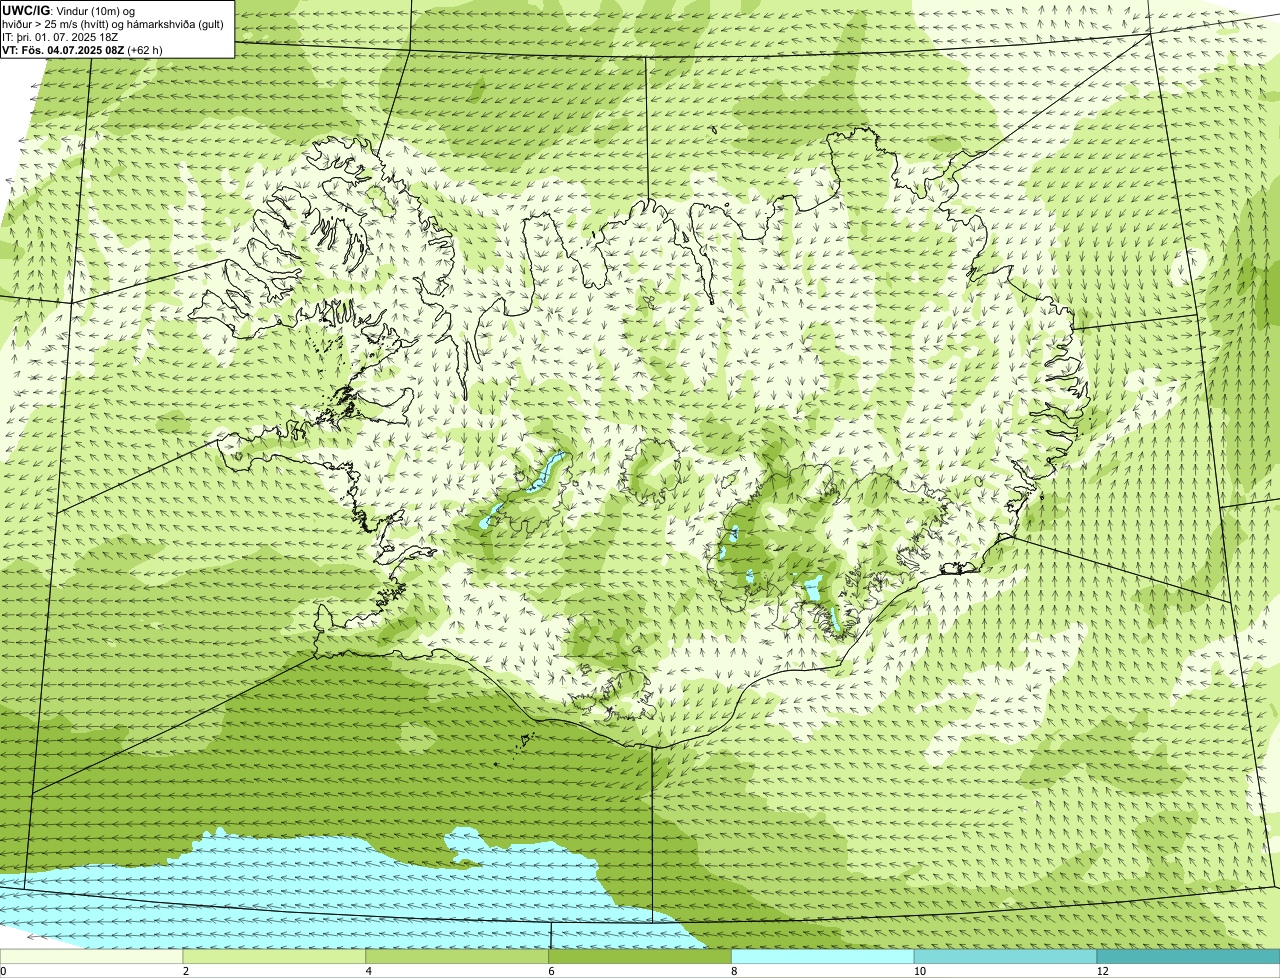
Task: Click the 10–12 turquoise legend segment
Action: pos(1005,956)
